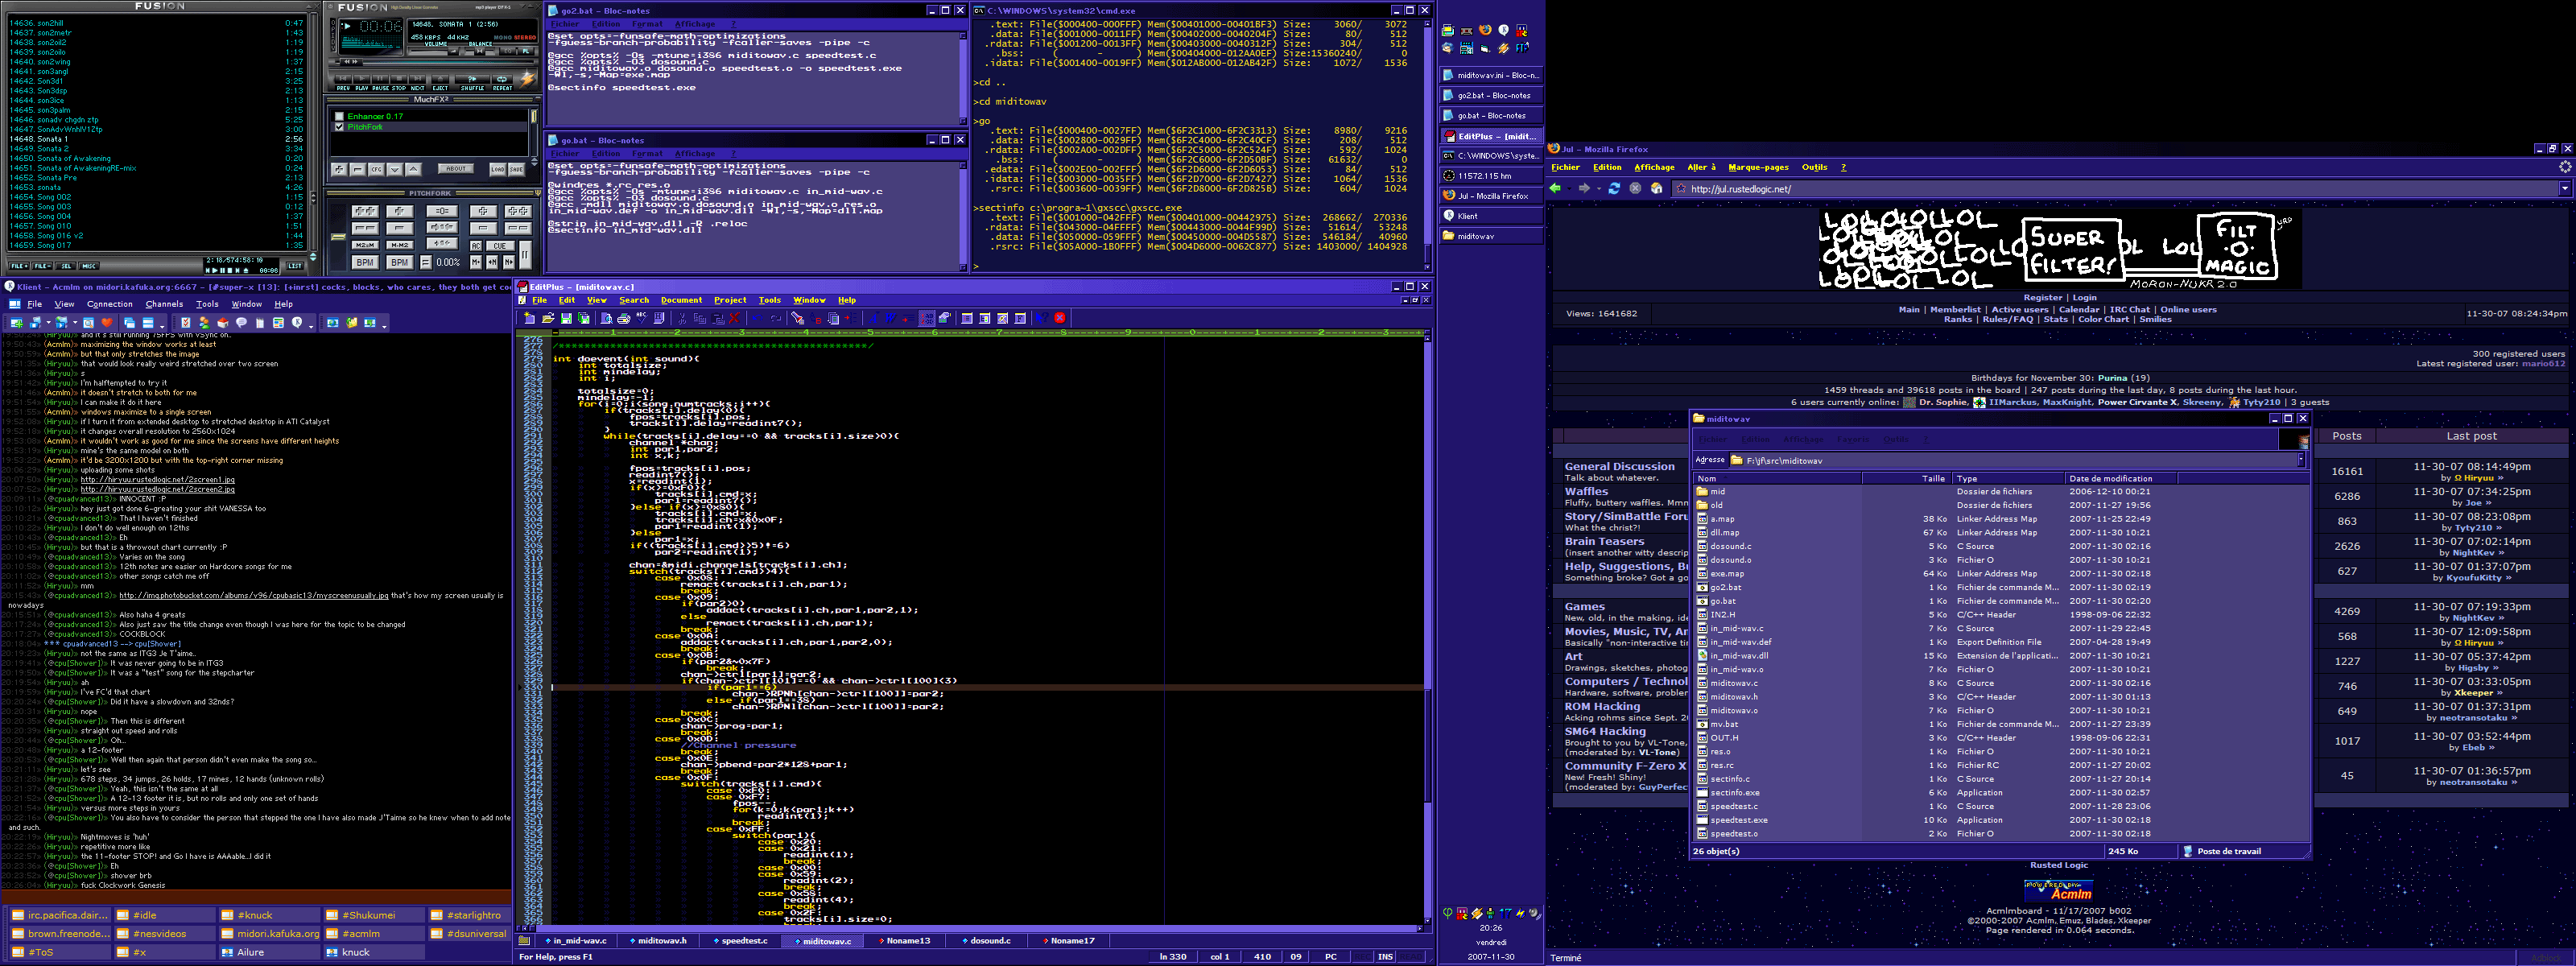
Task: Click EditPlus Save file toolbar icon
Action: click(567, 319)
